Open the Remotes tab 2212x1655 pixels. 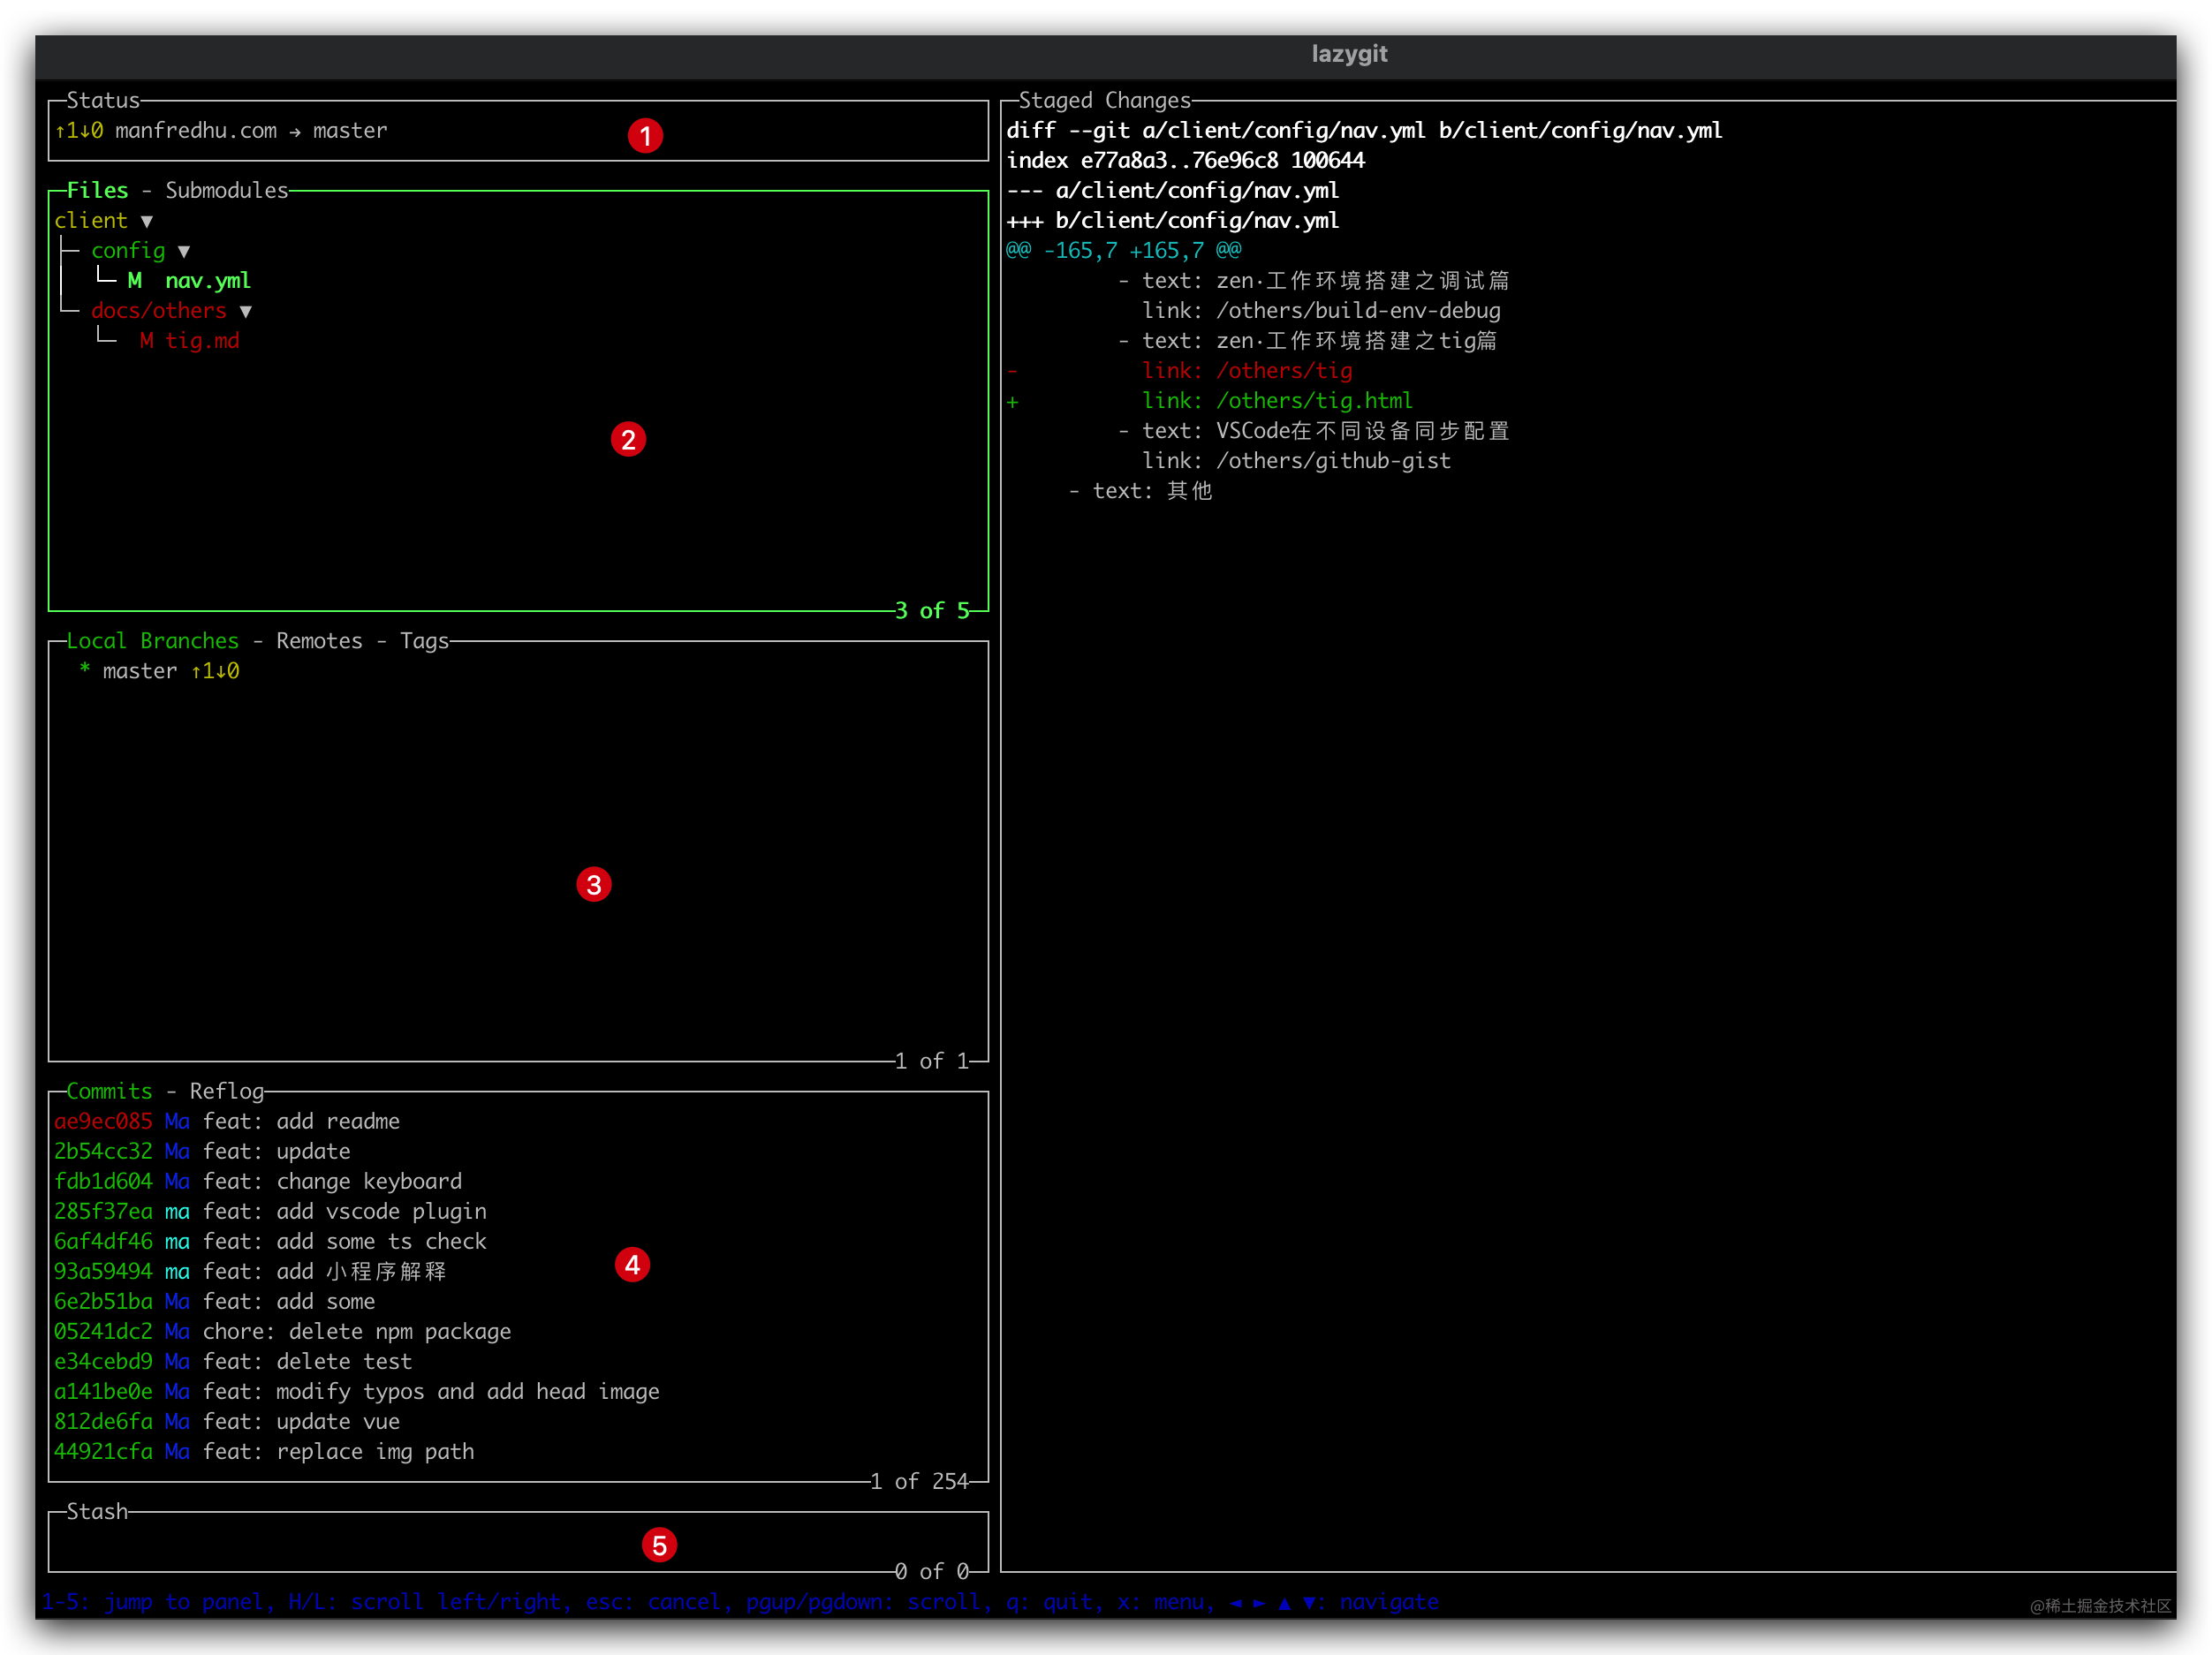click(x=319, y=640)
